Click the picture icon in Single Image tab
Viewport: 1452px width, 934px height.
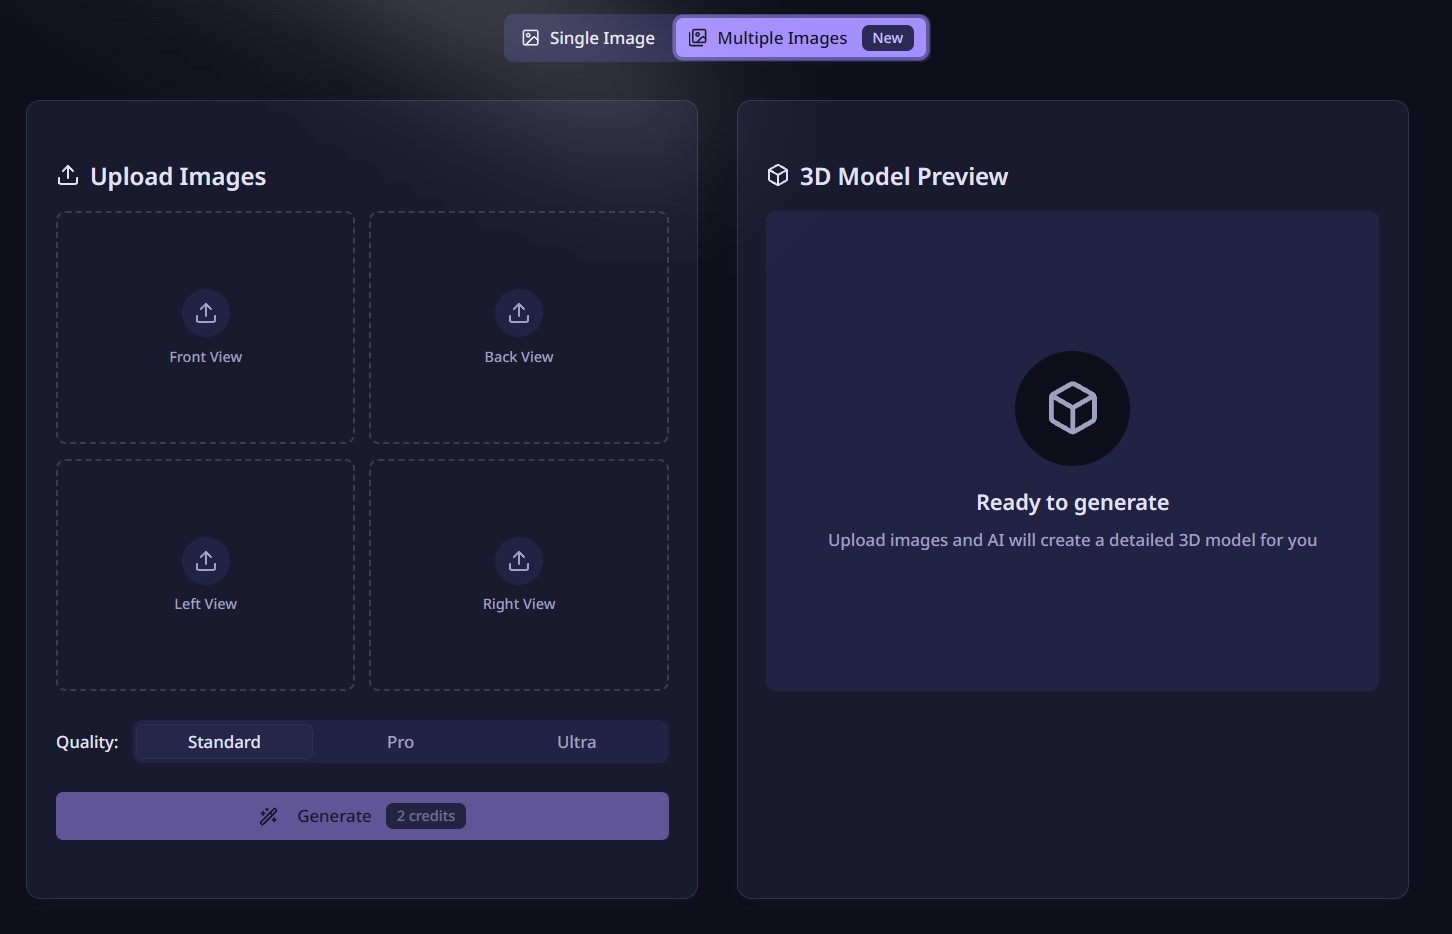pyautogui.click(x=531, y=38)
